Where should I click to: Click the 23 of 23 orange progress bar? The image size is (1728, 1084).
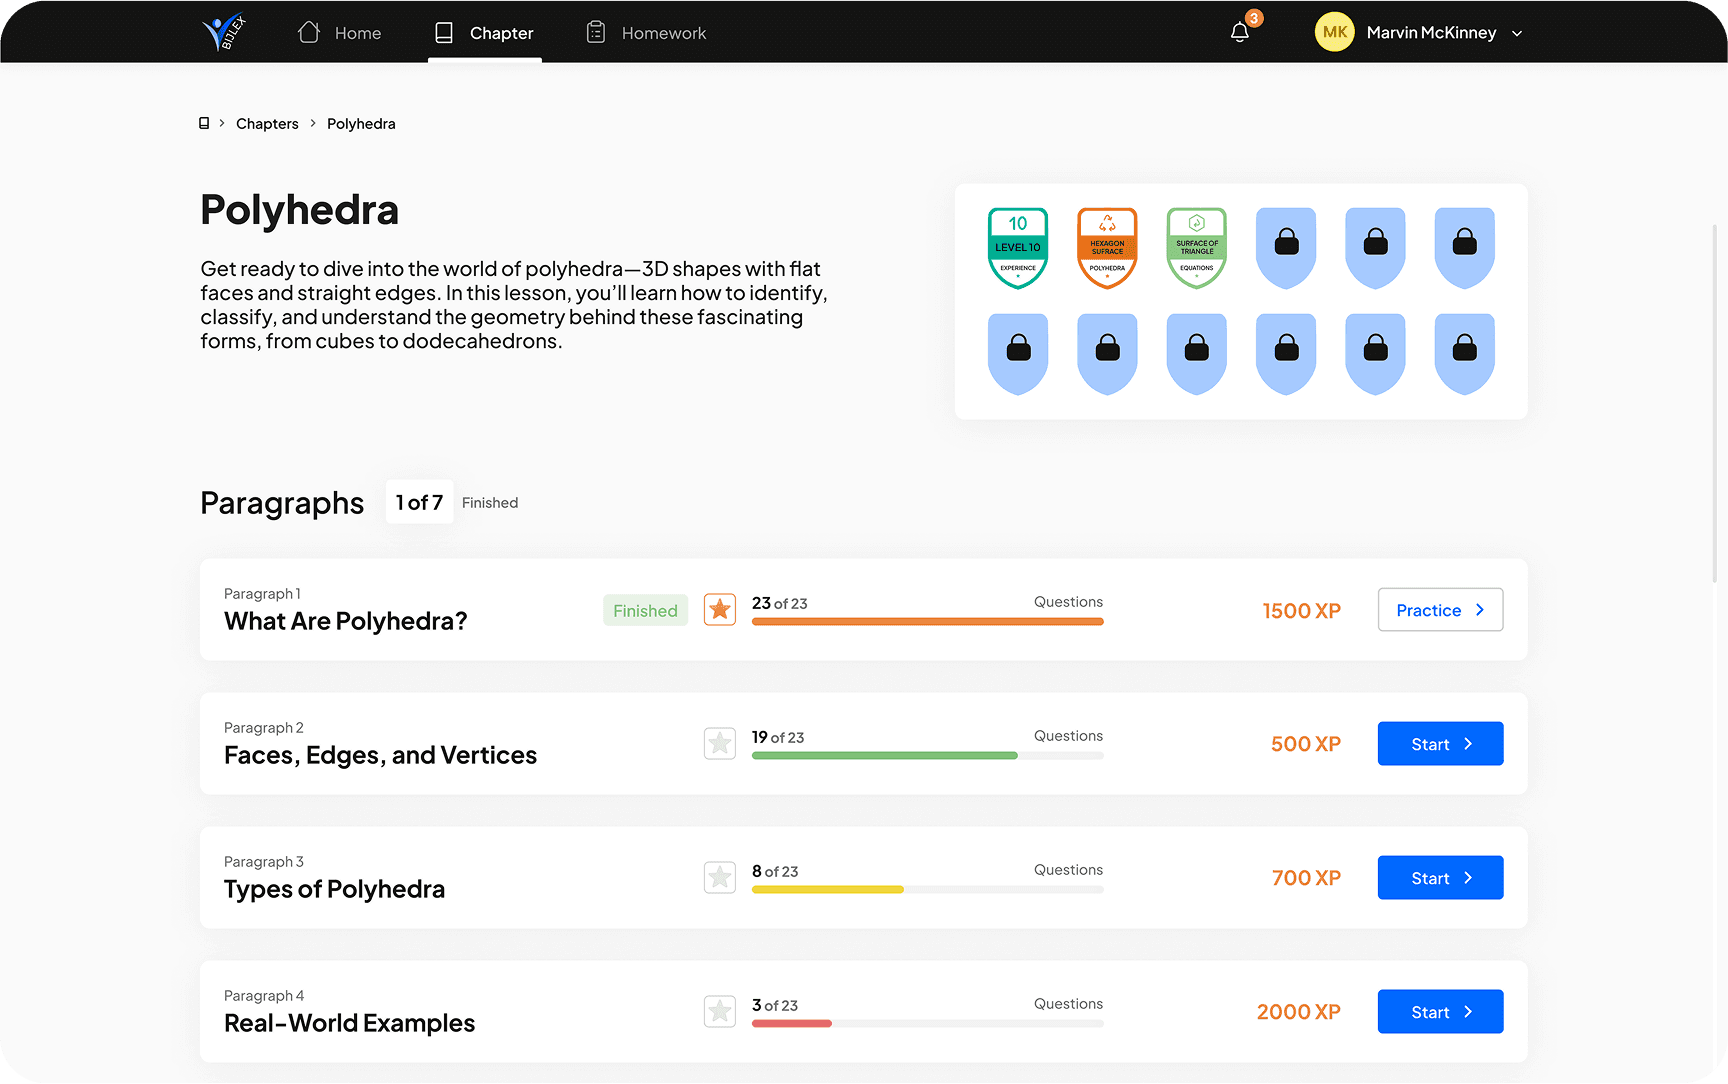(928, 622)
